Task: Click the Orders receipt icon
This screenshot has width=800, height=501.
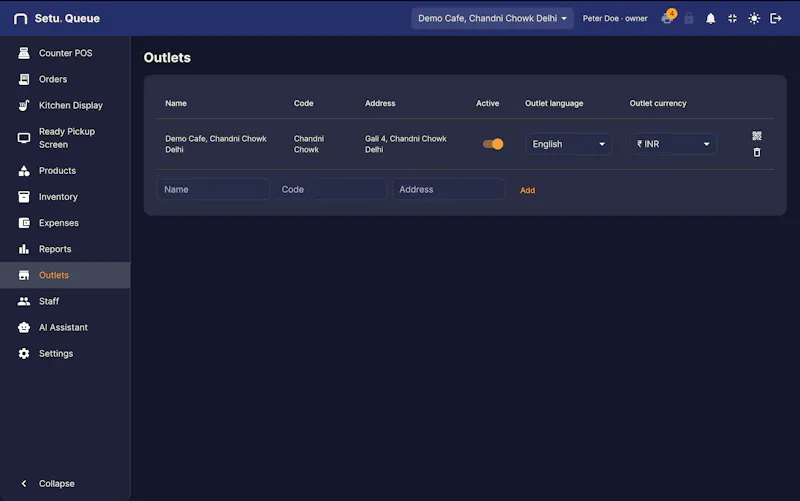Action: pyautogui.click(x=24, y=79)
